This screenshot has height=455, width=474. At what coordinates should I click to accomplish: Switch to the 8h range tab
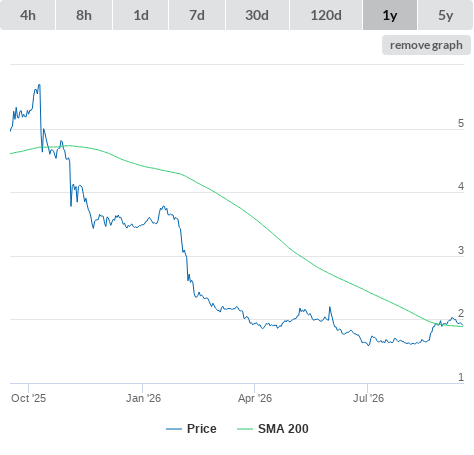84,15
